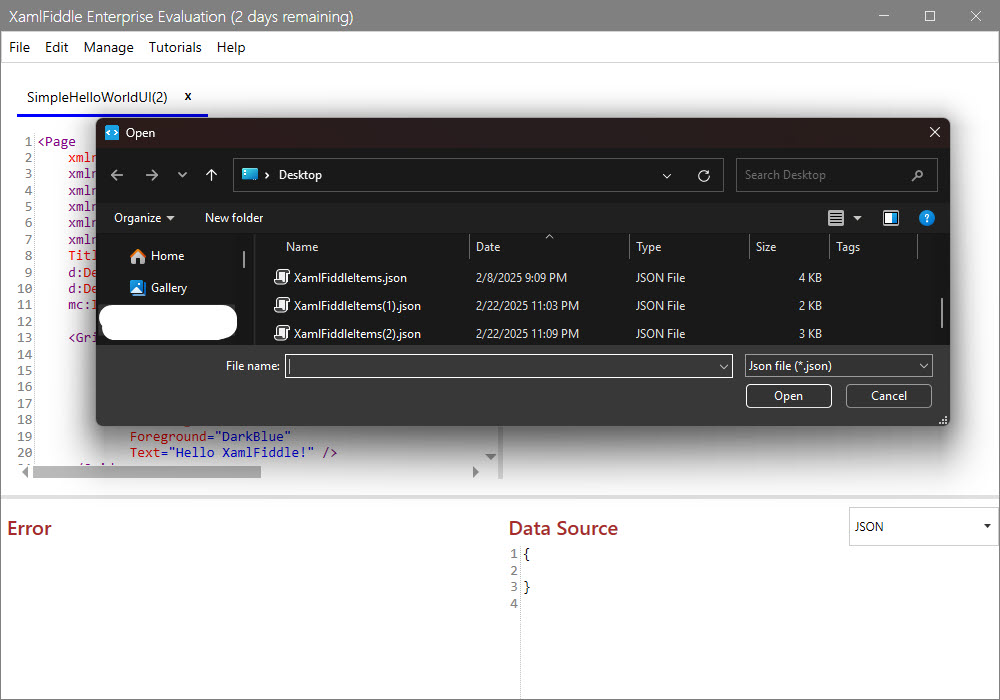Screen dimensions: 1000x700
Task: Select XamlFiddleItems(2).json file
Action: point(357,334)
